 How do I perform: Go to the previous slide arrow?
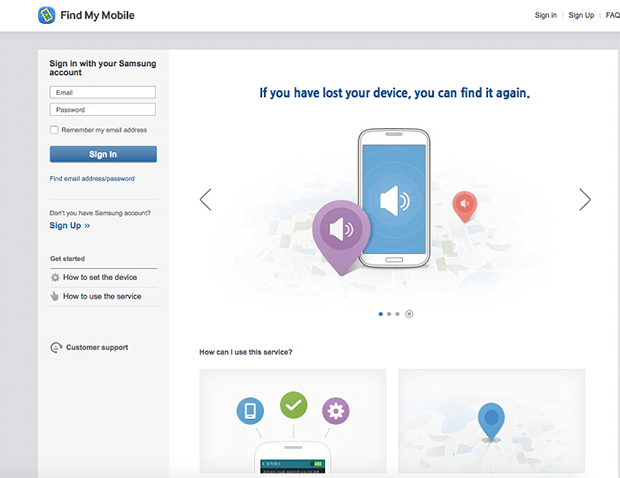click(x=205, y=200)
